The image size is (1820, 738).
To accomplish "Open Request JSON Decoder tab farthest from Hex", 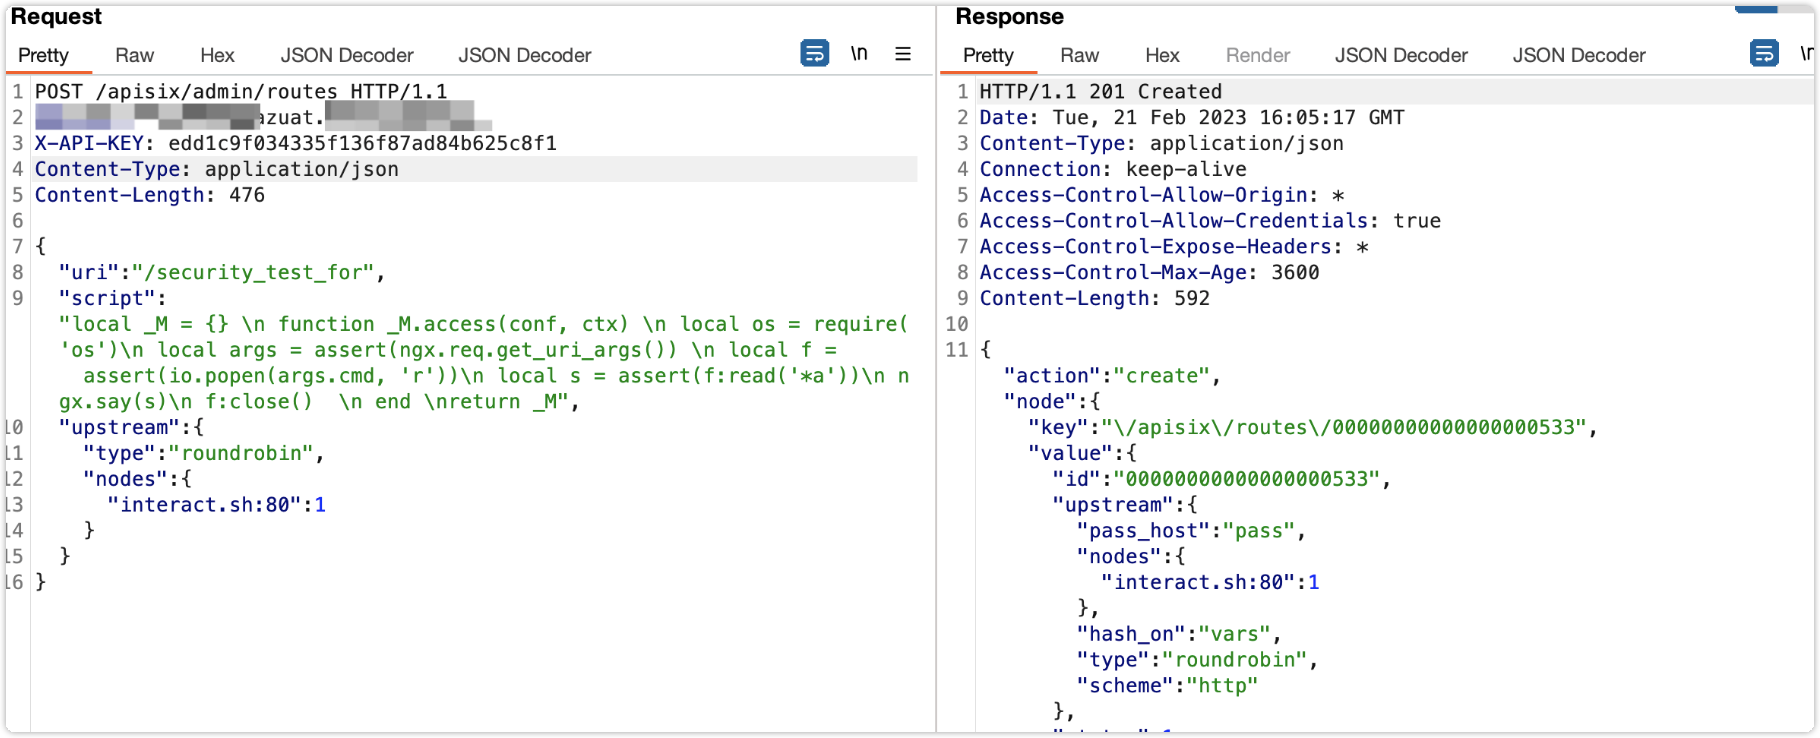I will coord(525,56).
